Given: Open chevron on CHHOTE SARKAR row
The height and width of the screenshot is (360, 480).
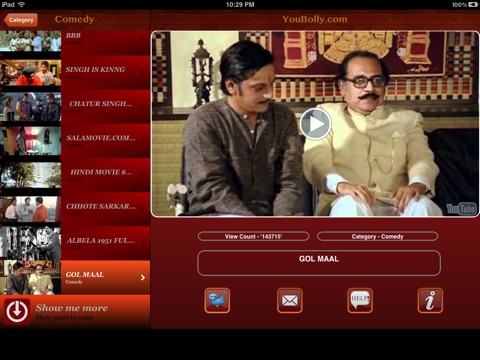Looking at the screenshot, I should click(143, 209).
